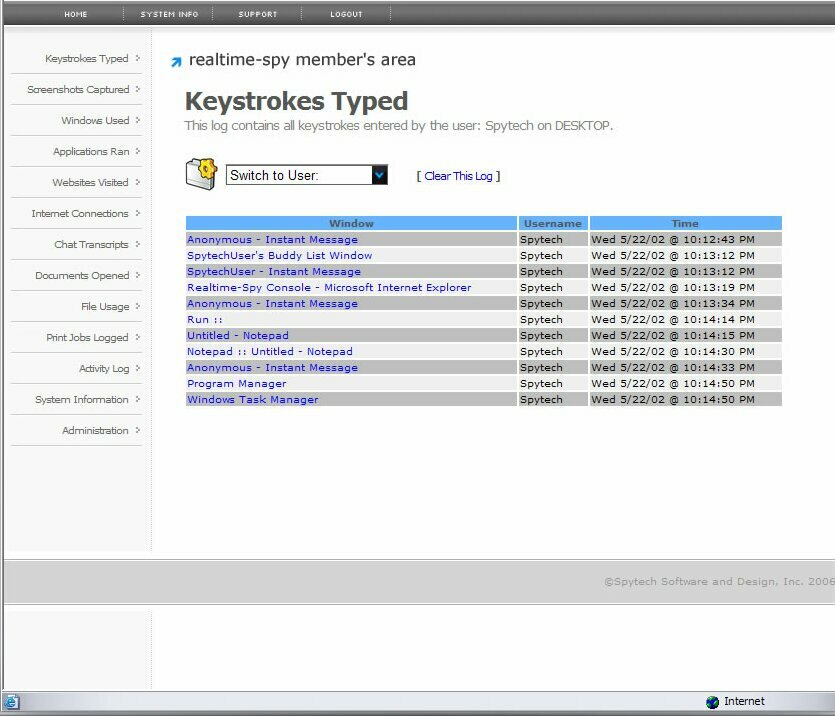Click the Time column header

pyautogui.click(x=685, y=224)
